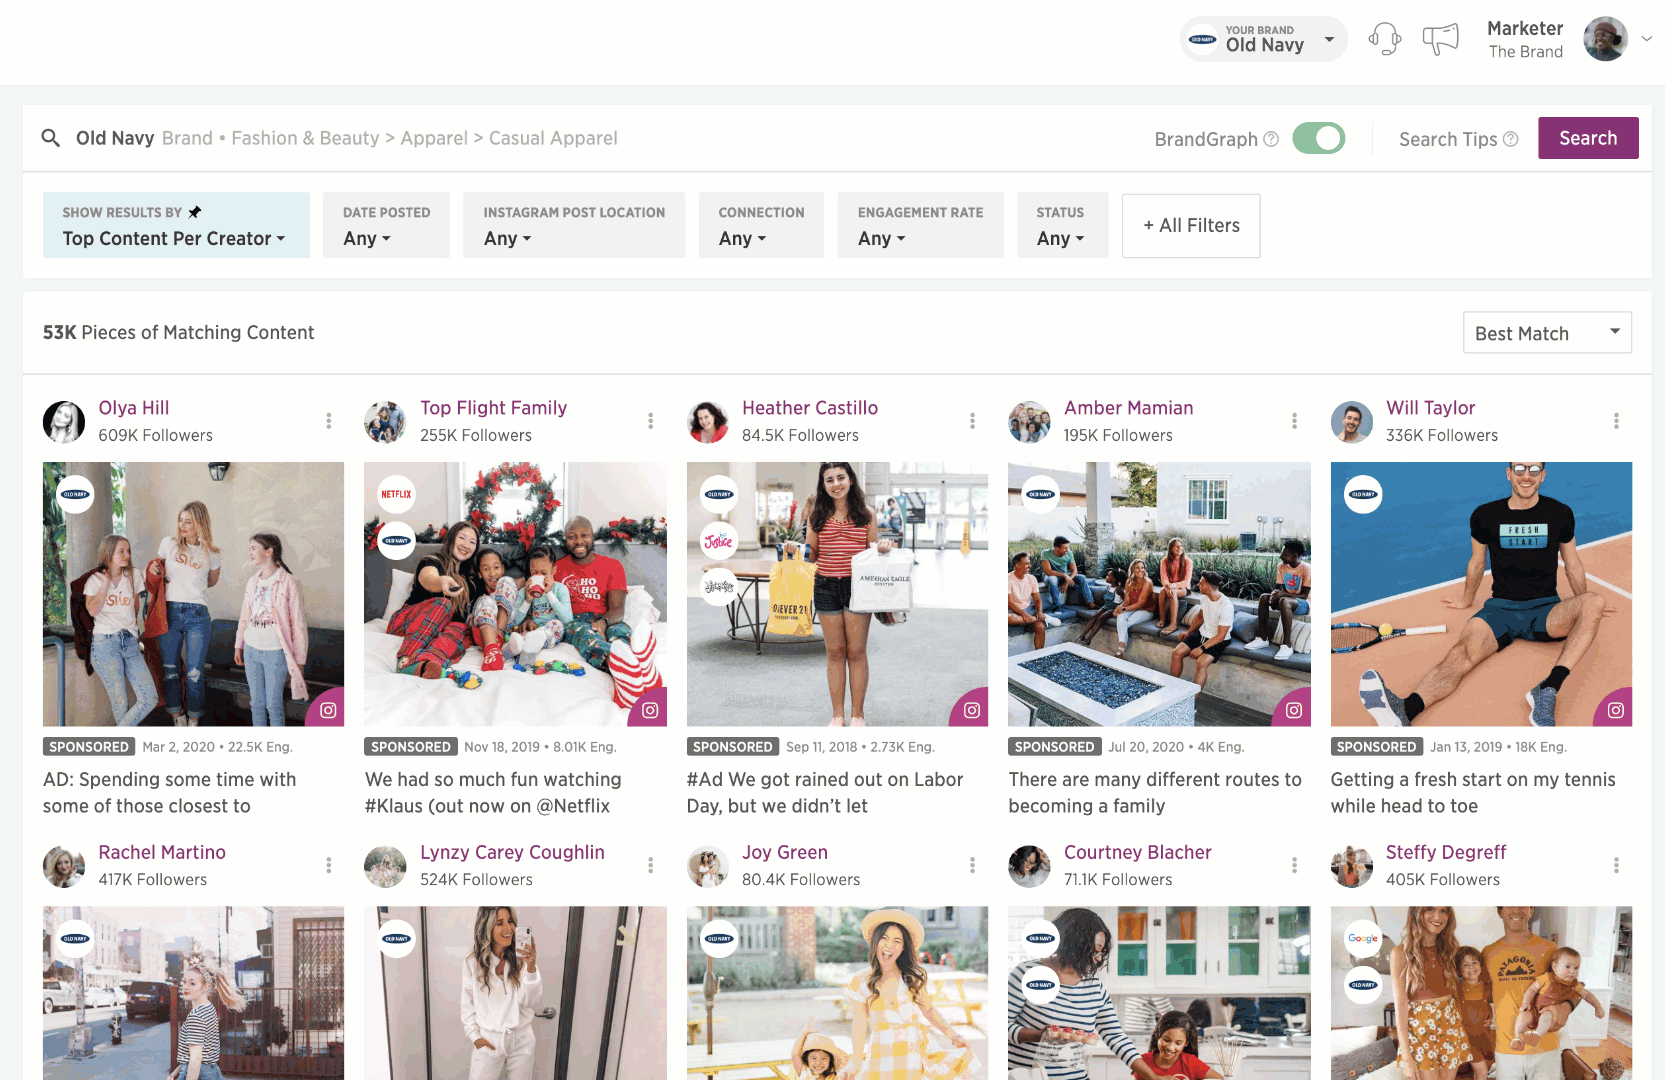Image resolution: width=1665 pixels, height=1080 pixels.
Task: Click Instagram icon on Top Flight Family post
Action: (650, 710)
